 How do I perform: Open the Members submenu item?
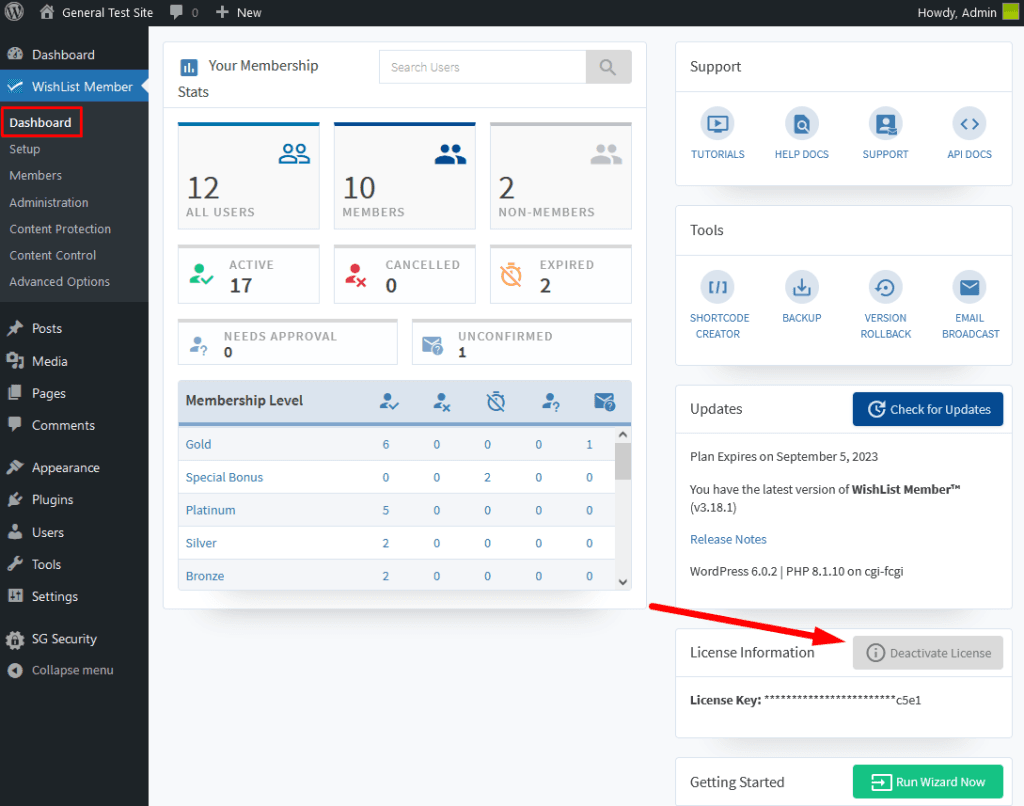click(35, 175)
